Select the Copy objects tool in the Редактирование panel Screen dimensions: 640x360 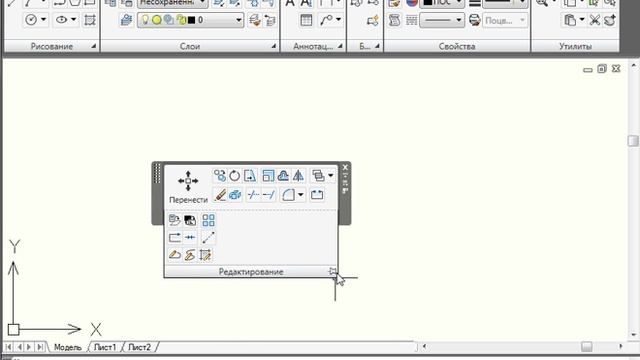coord(220,176)
